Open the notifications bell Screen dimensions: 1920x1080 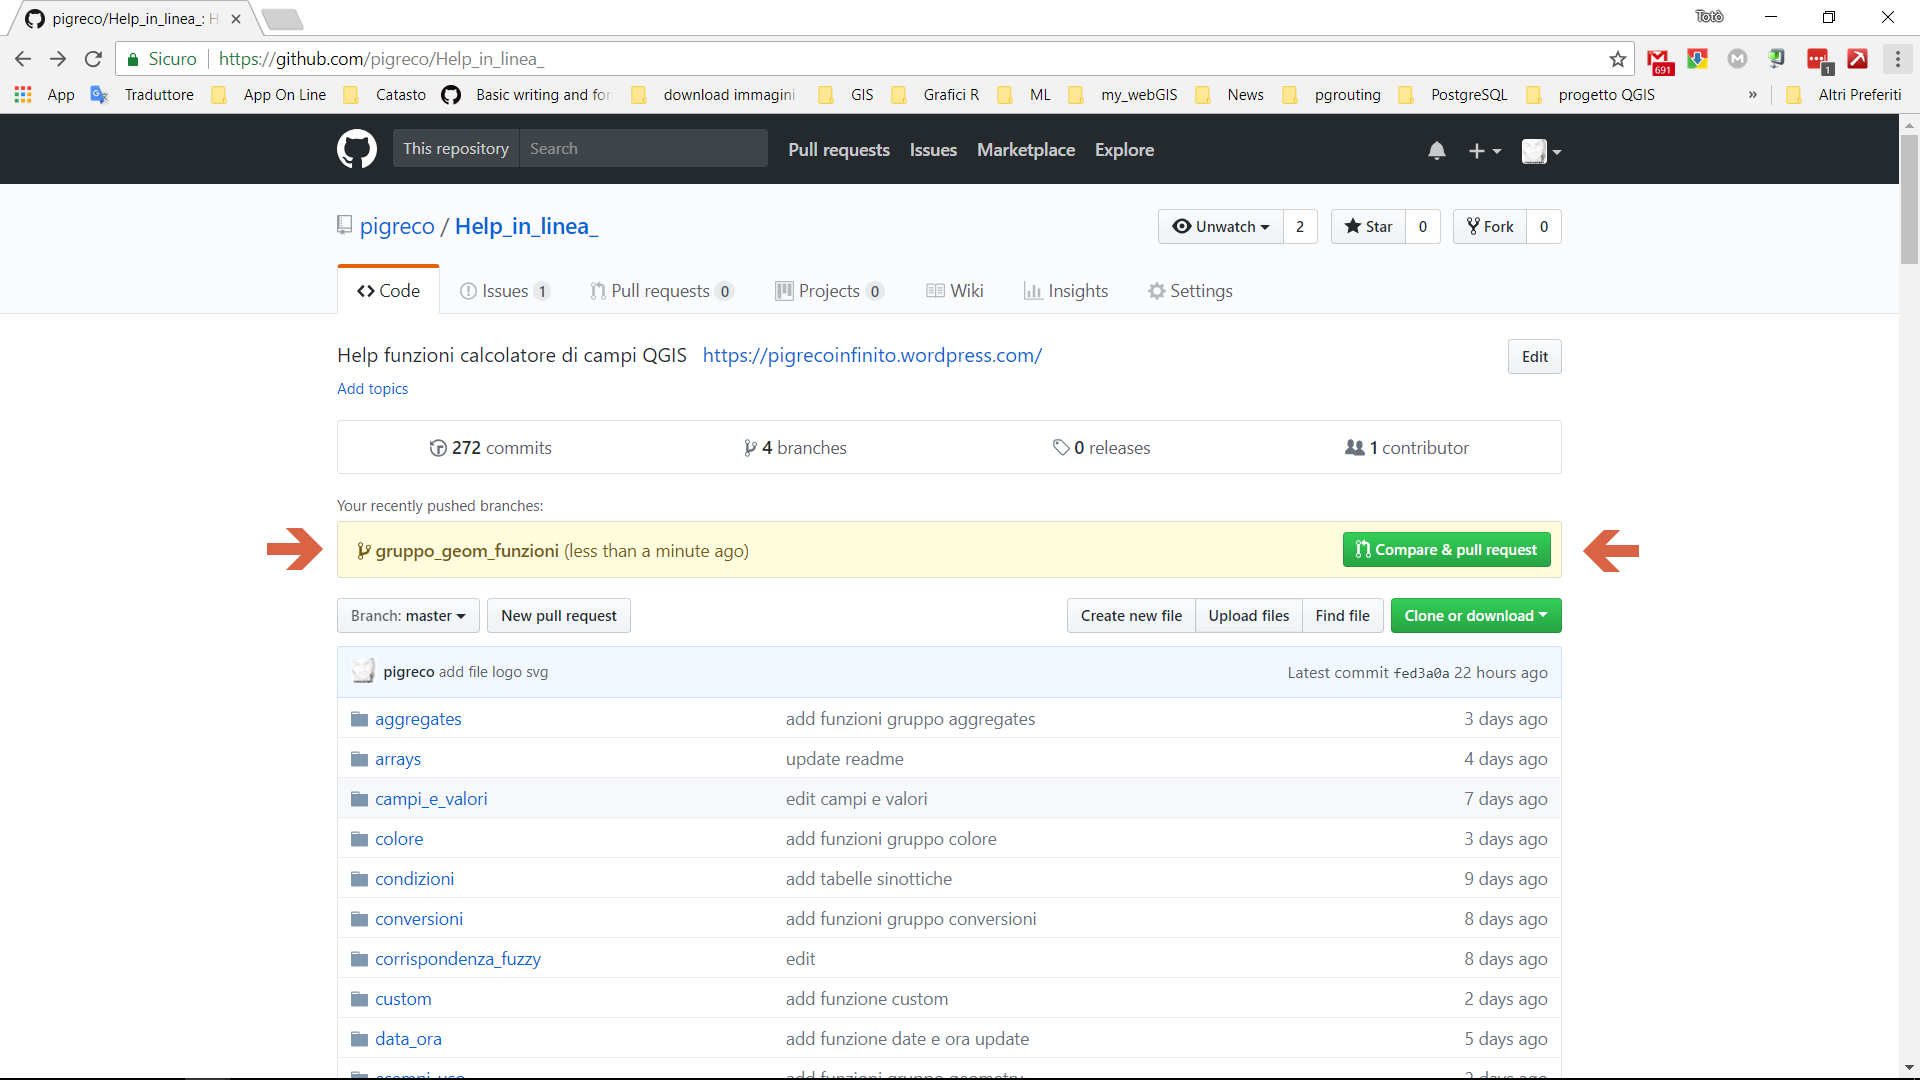1436,151
